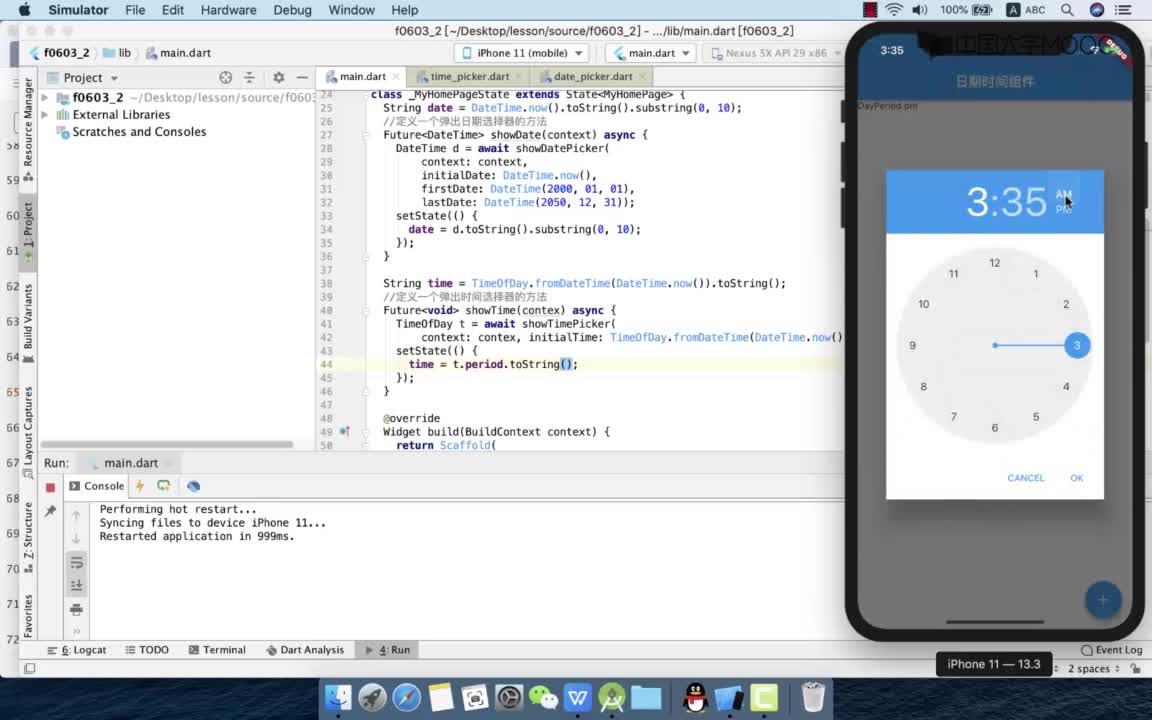Hide the Project panel with minus icon
Image resolution: width=1152 pixels, height=720 pixels.
pos(302,77)
